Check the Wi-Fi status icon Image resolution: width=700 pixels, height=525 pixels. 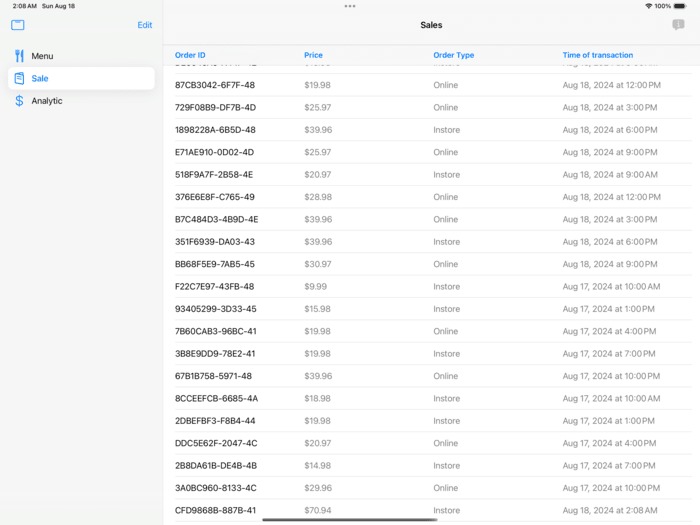pos(649,6)
